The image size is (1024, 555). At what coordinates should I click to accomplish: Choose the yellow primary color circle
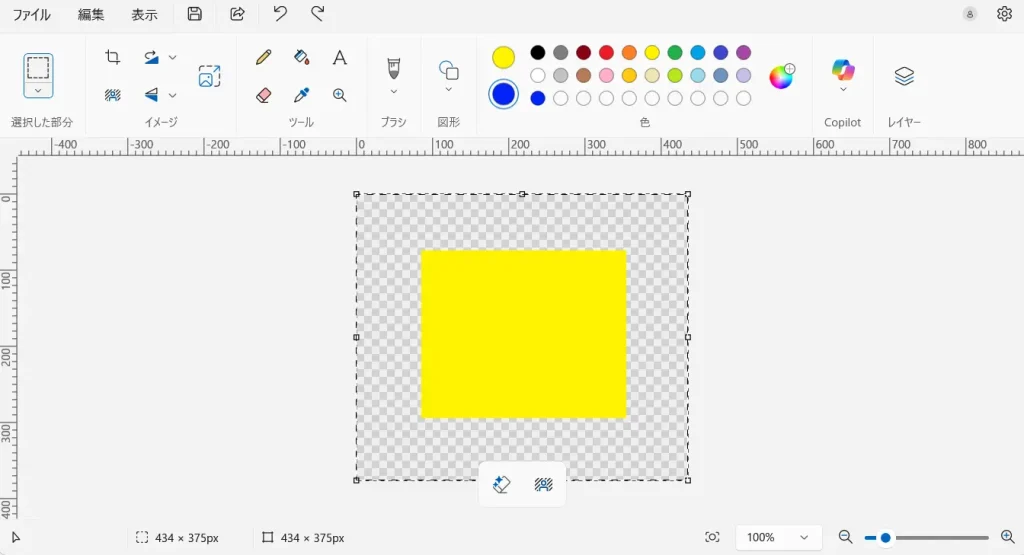click(x=503, y=57)
